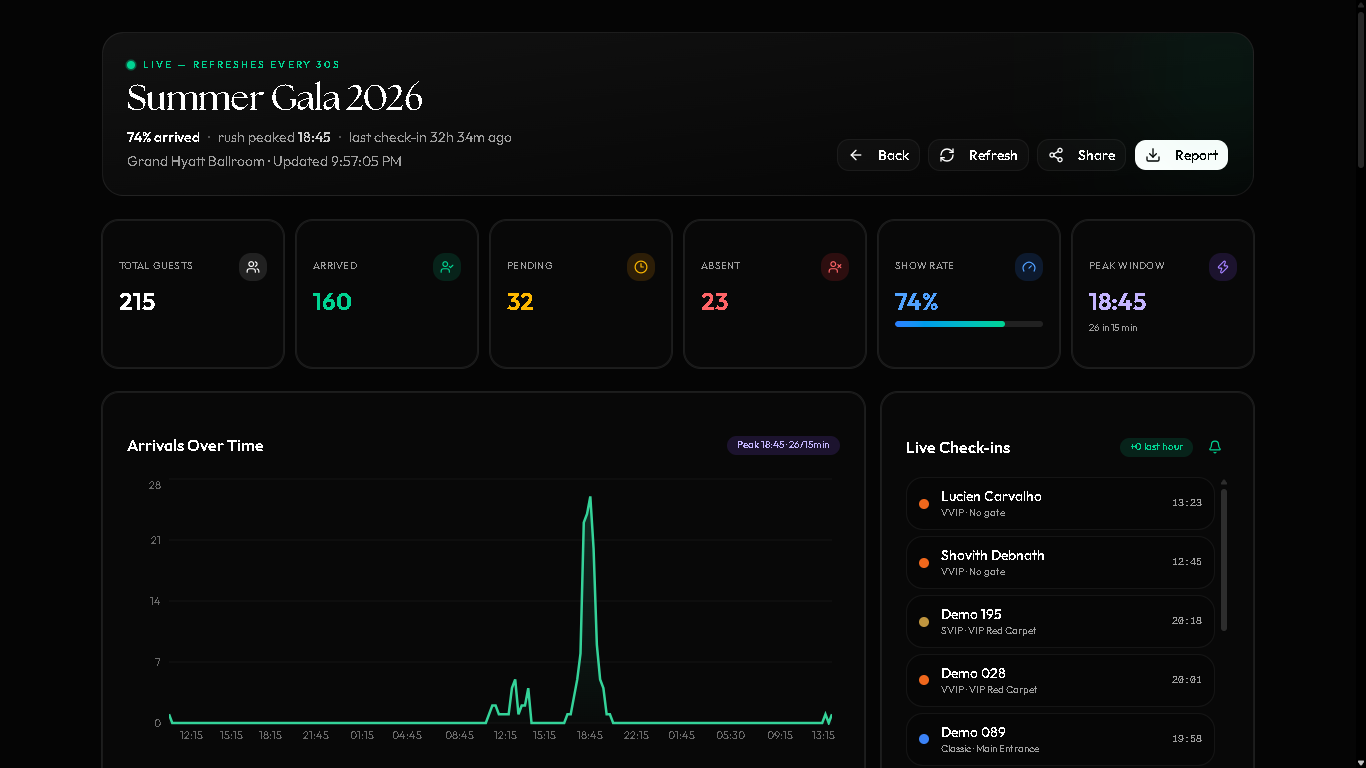This screenshot has width=1366, height=768.
Task: Click the Pending value 32
Action: pos(520,302)
